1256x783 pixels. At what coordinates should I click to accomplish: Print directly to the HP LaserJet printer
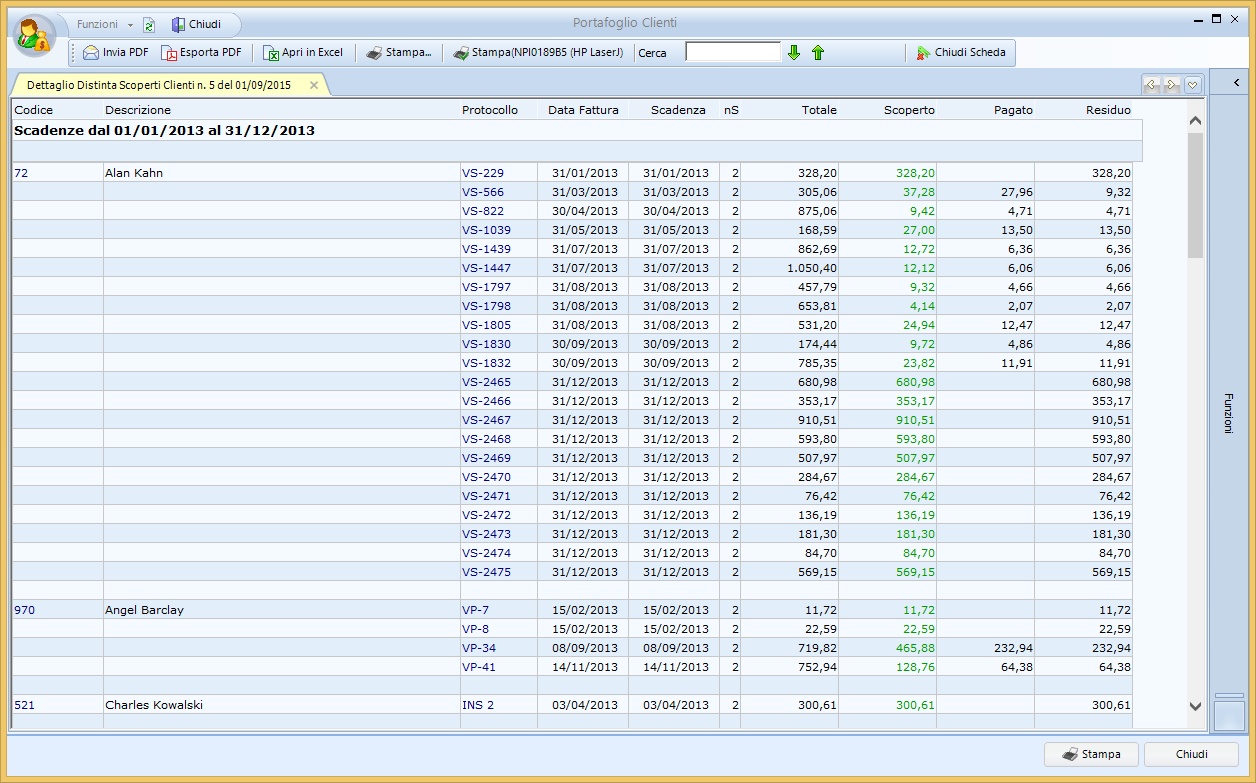click(x=538, y=53)
